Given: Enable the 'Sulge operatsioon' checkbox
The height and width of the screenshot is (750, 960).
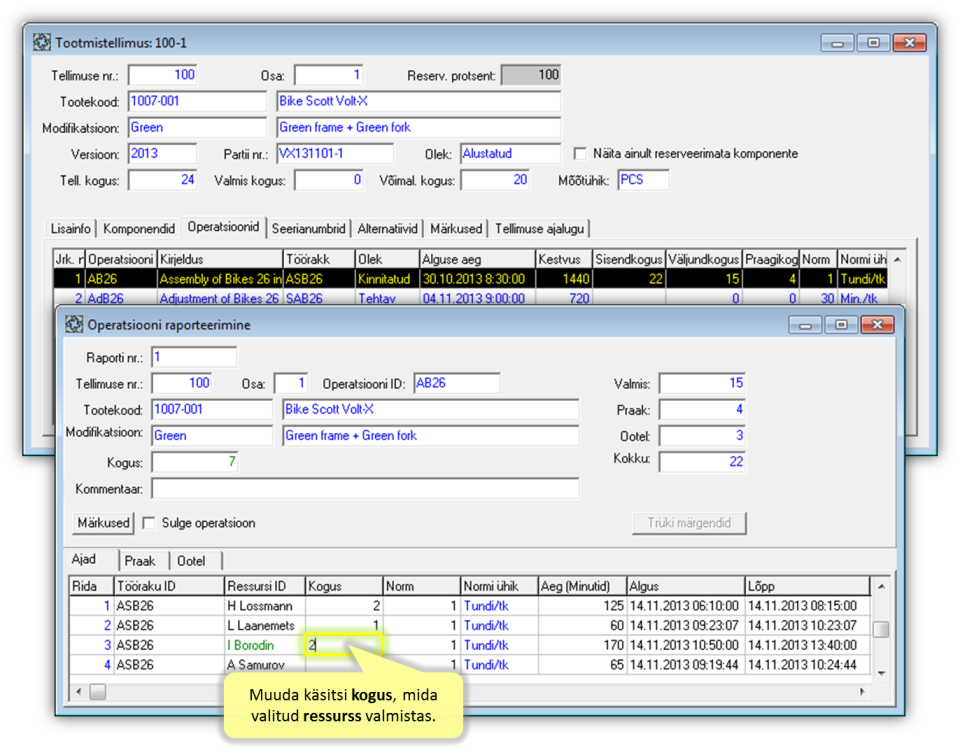Looking at the screenshot, I should coord(148,523).
